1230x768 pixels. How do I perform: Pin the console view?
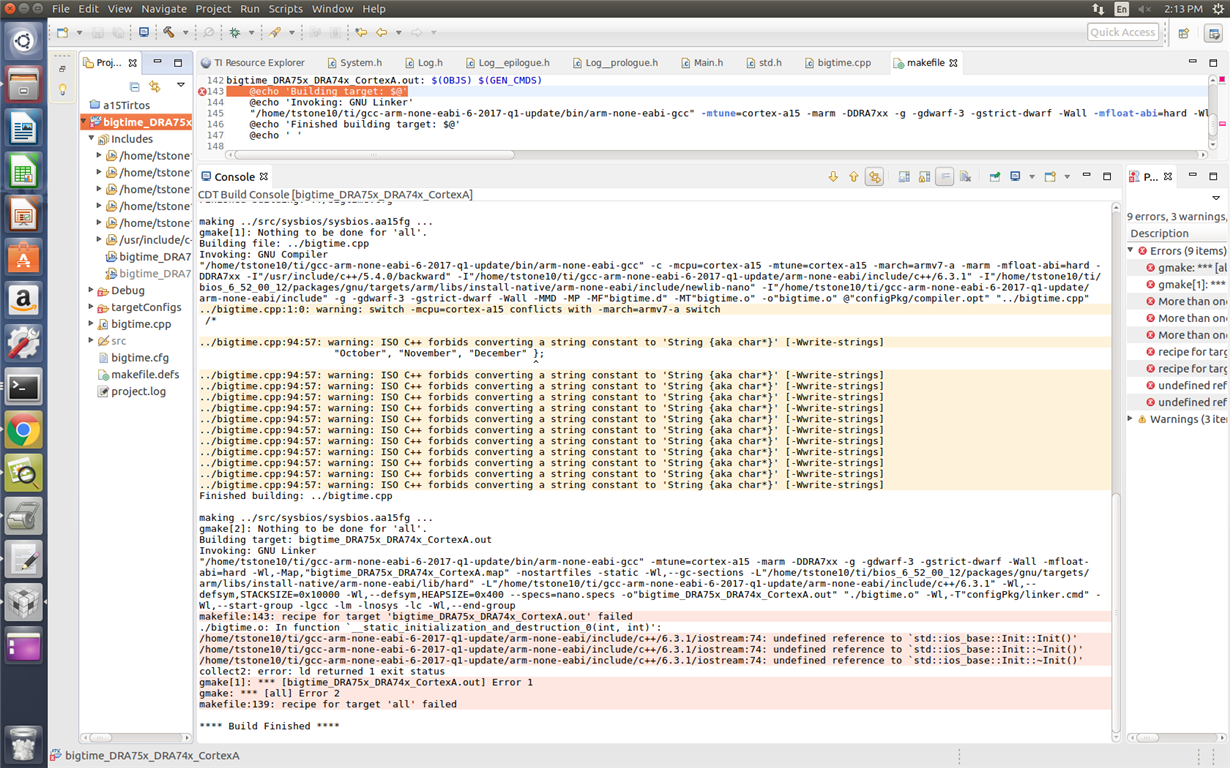(x=995, y=177)
